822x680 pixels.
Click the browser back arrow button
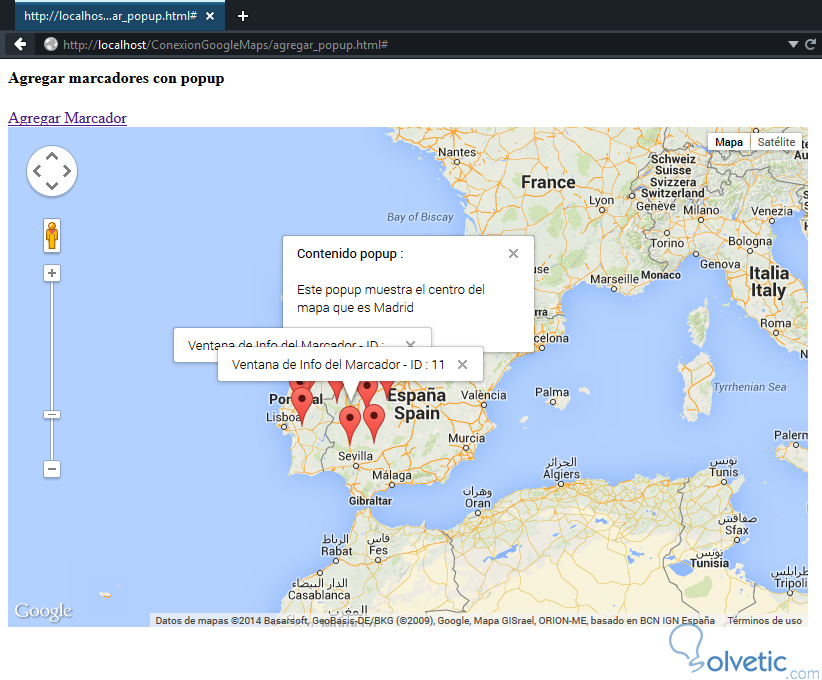coord(20,45)
